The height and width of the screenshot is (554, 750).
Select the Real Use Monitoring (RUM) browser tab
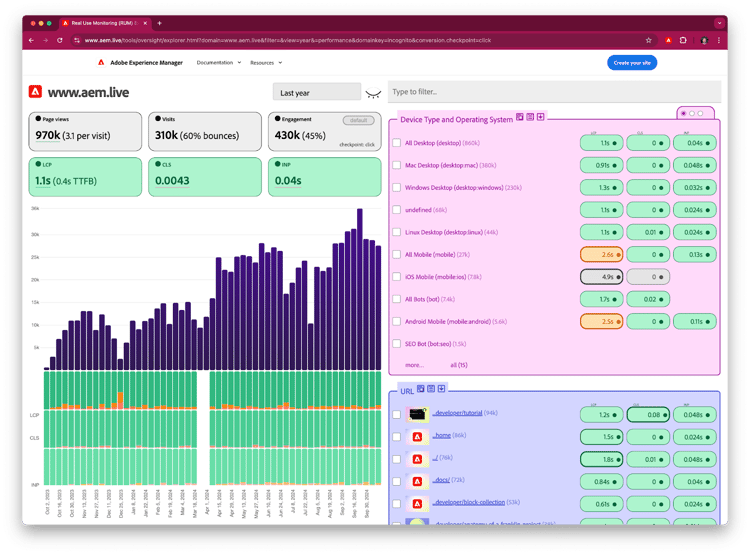click(x=105, y=23)
